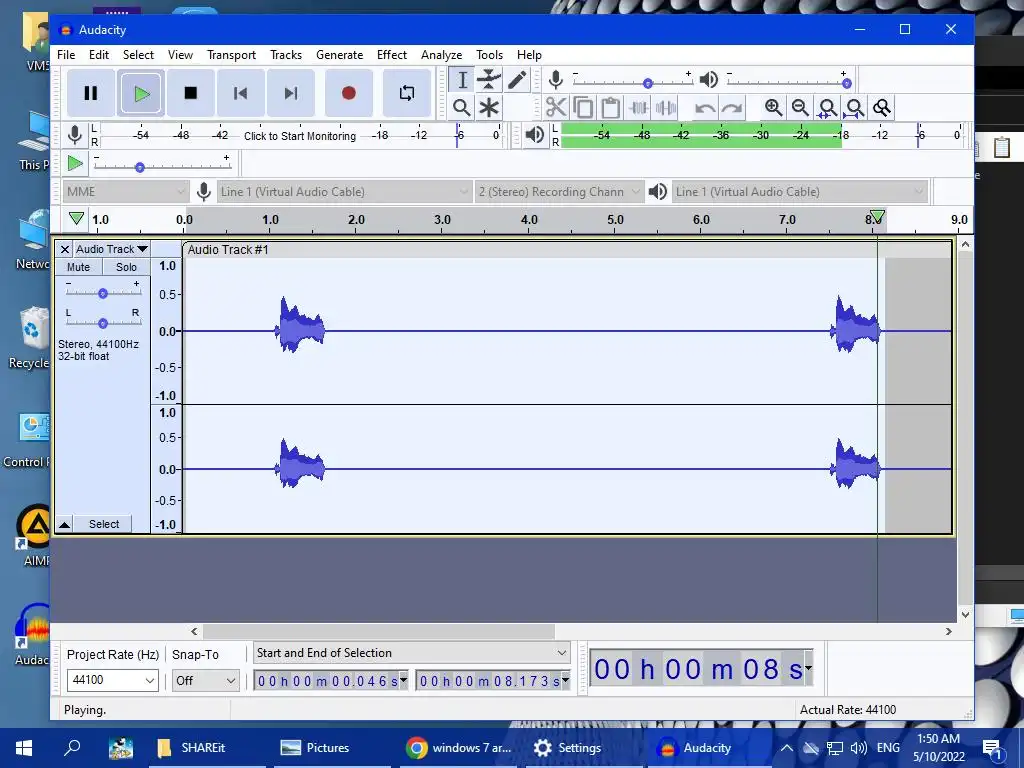Toggle the Loop playback button
Screen dimensions: 1024x768
(406, 93)
